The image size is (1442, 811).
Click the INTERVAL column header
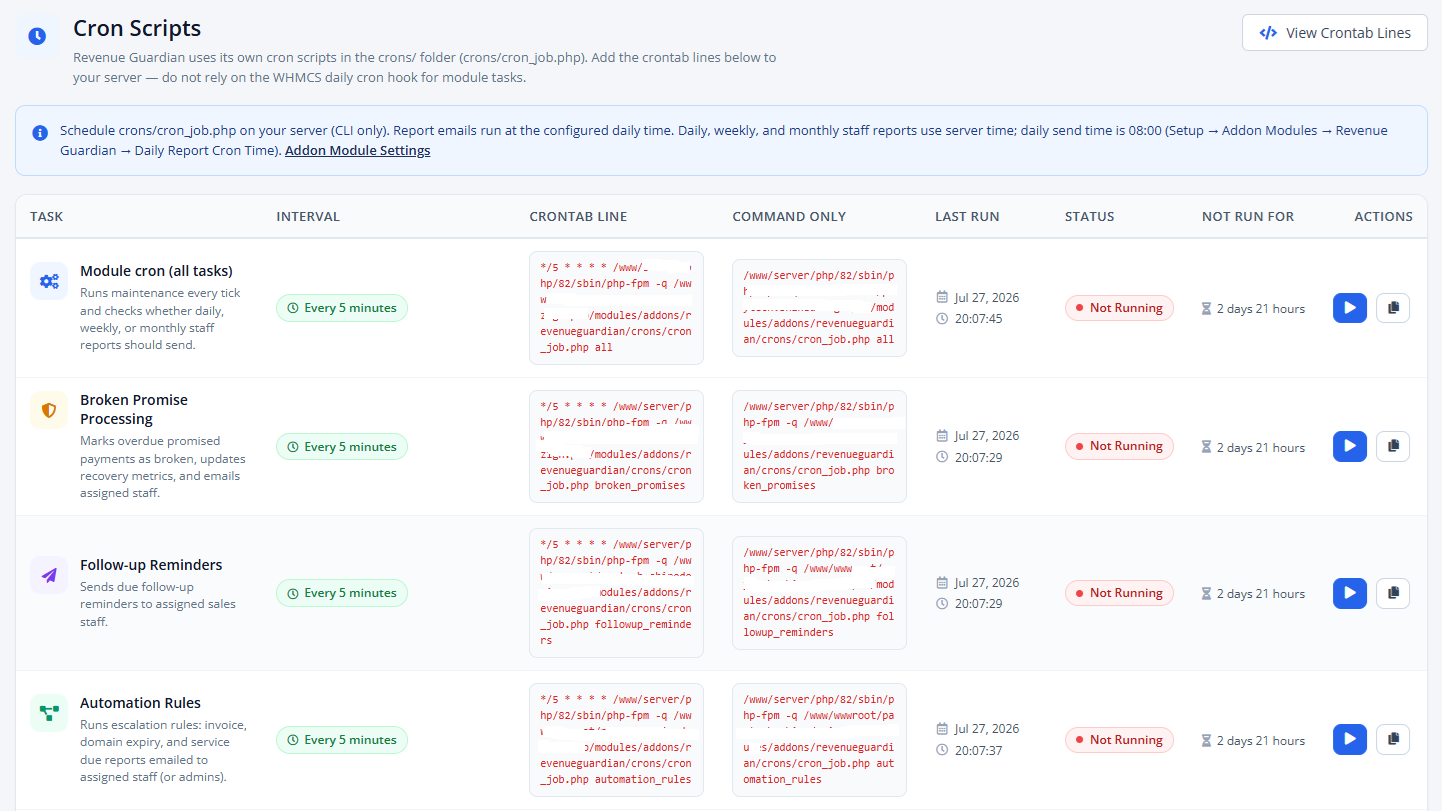pyautogui.click(x=308, y=216)
